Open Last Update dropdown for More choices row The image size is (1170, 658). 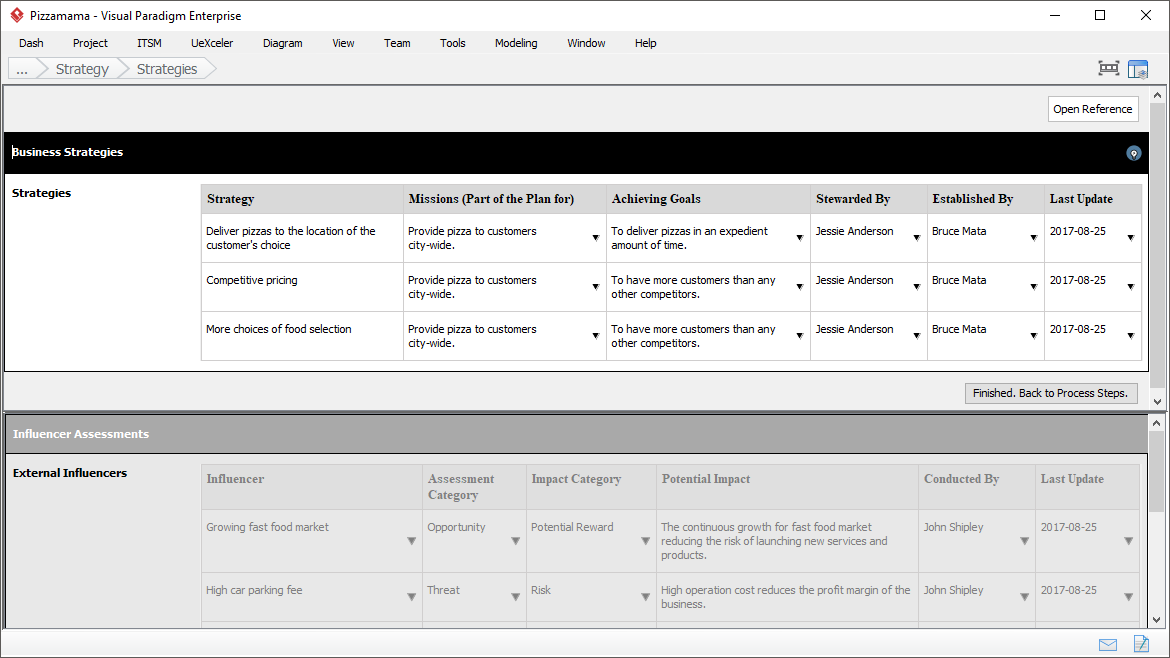(1130, 336)
